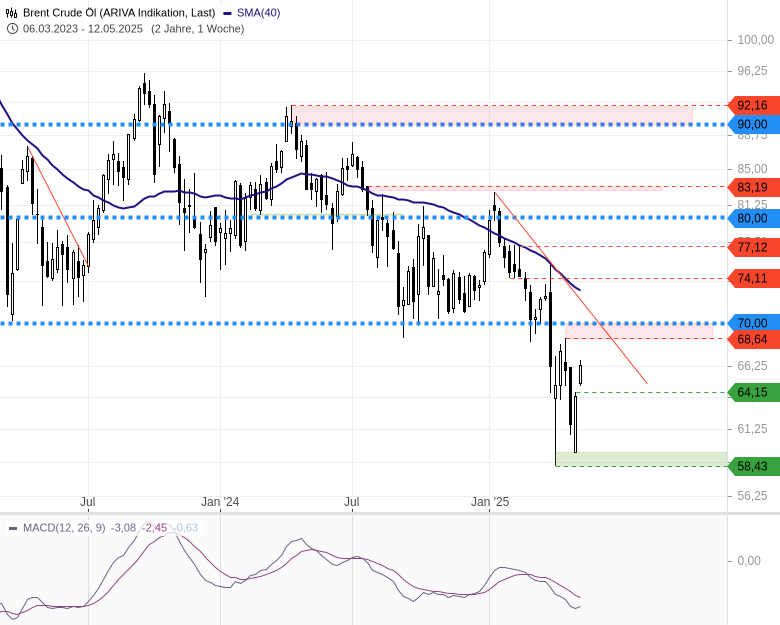
Task: Click the 83,19 red resistance price tag
Action: click(x=753, y=188)
